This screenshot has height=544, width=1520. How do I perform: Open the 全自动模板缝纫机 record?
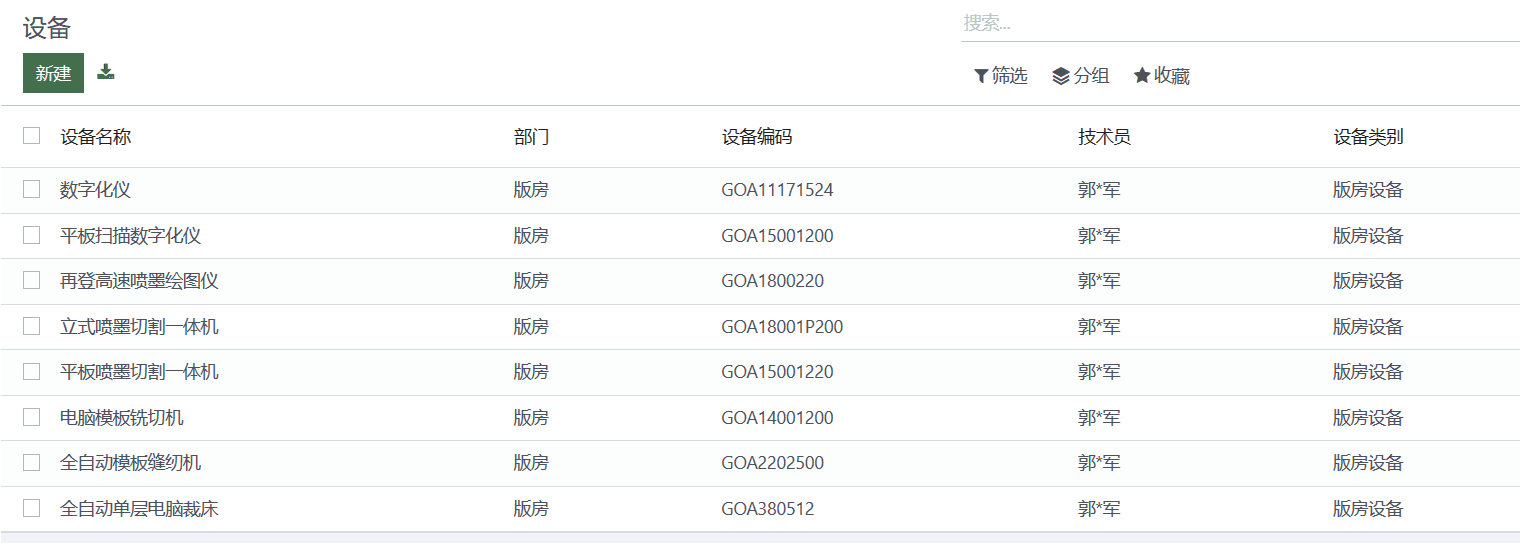[131, 463]
